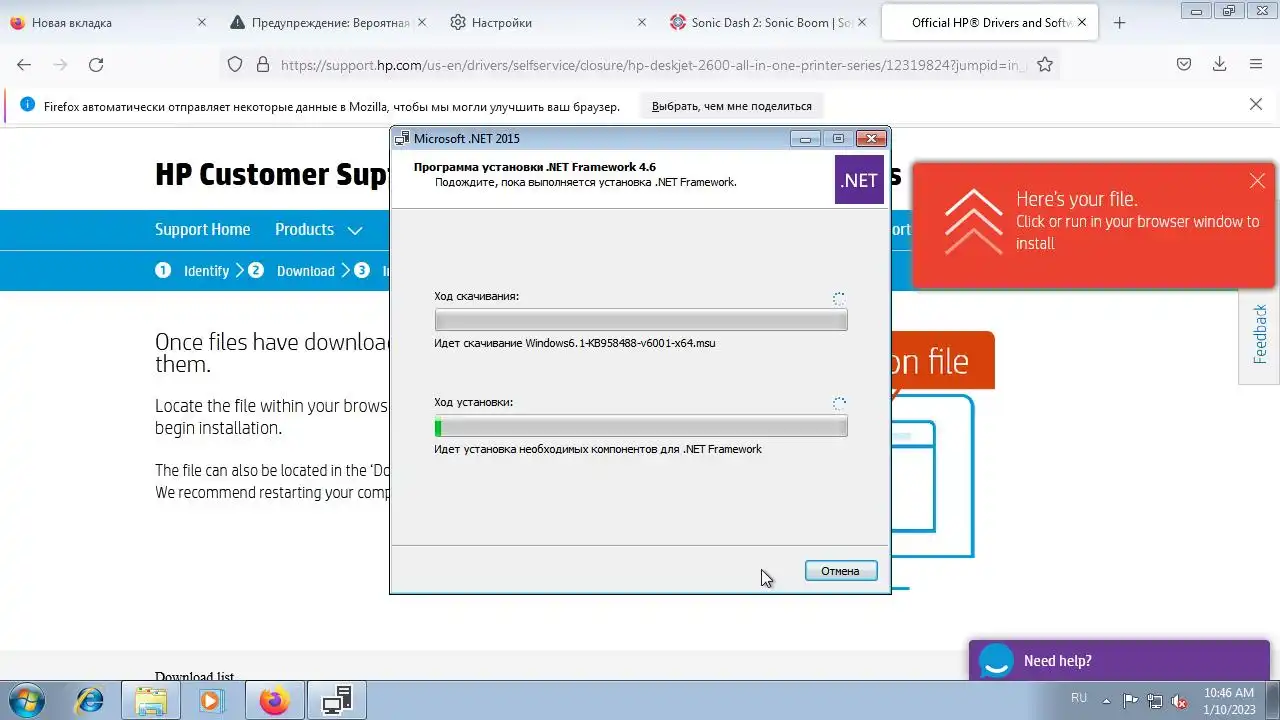Image resolution: width=1280 pixels, height=720 pixels.
Task: Click Отмена button in .NET installer
Action: (x=841, y=571)
